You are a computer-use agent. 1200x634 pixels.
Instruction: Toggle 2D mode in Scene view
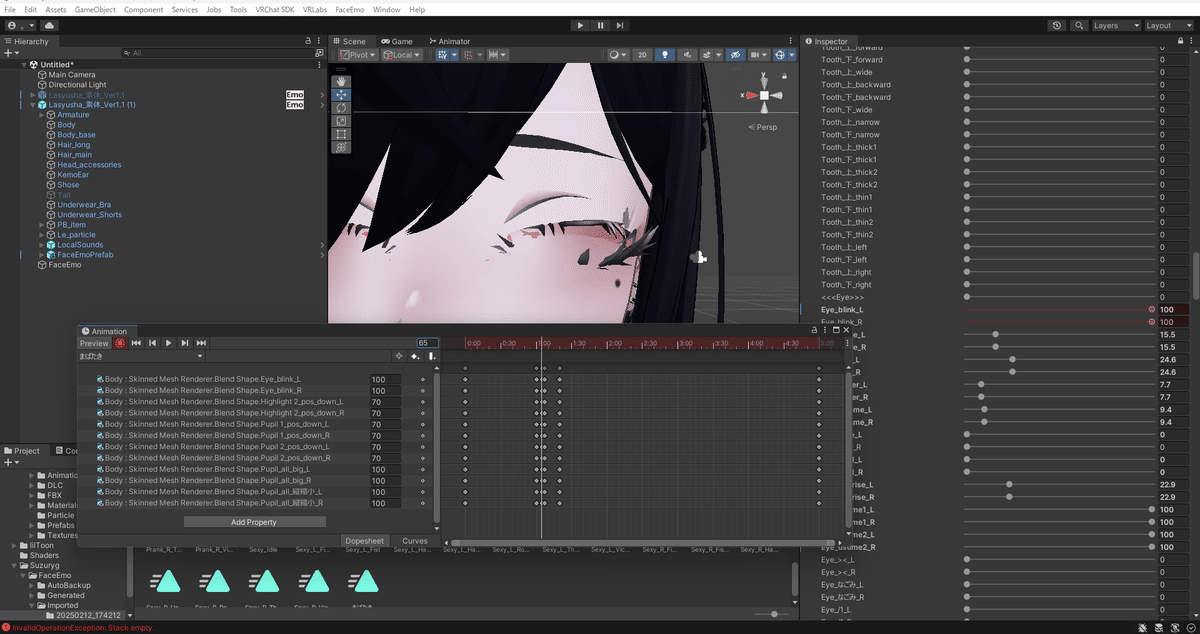643,55
